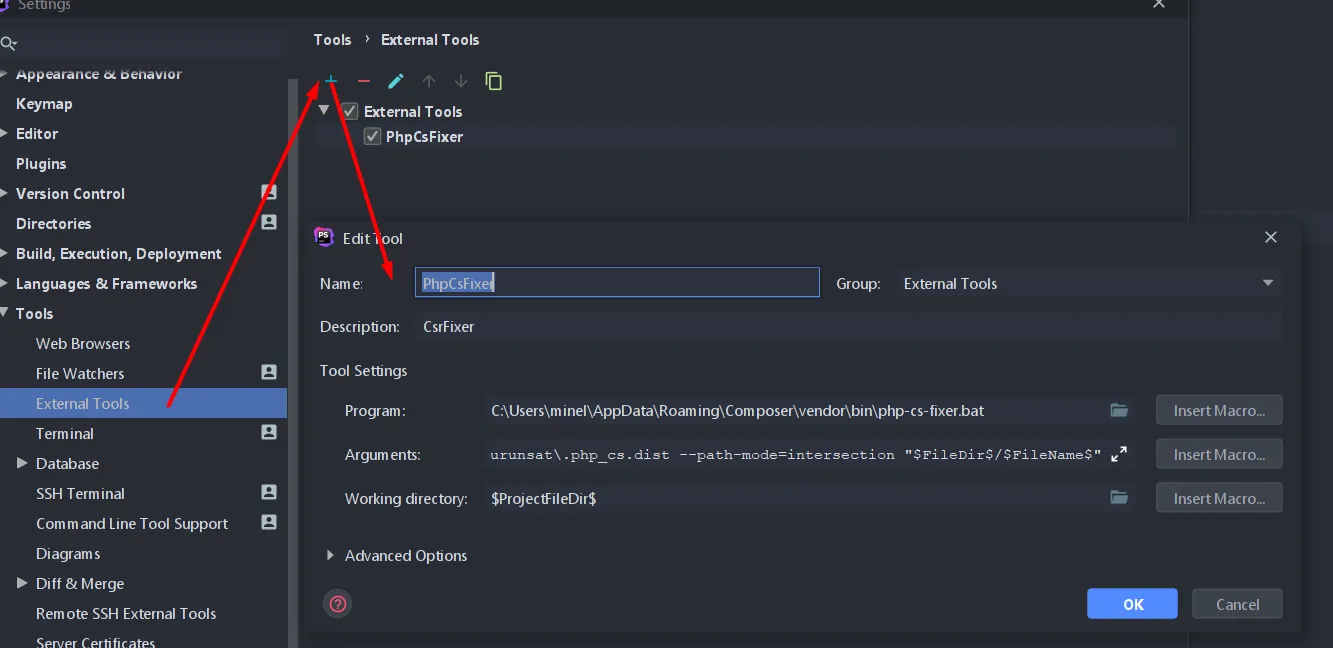The image size is (1333, 648).
Task: Click project-level icon beside Command Line Tool Support
Action: [269, 522]
